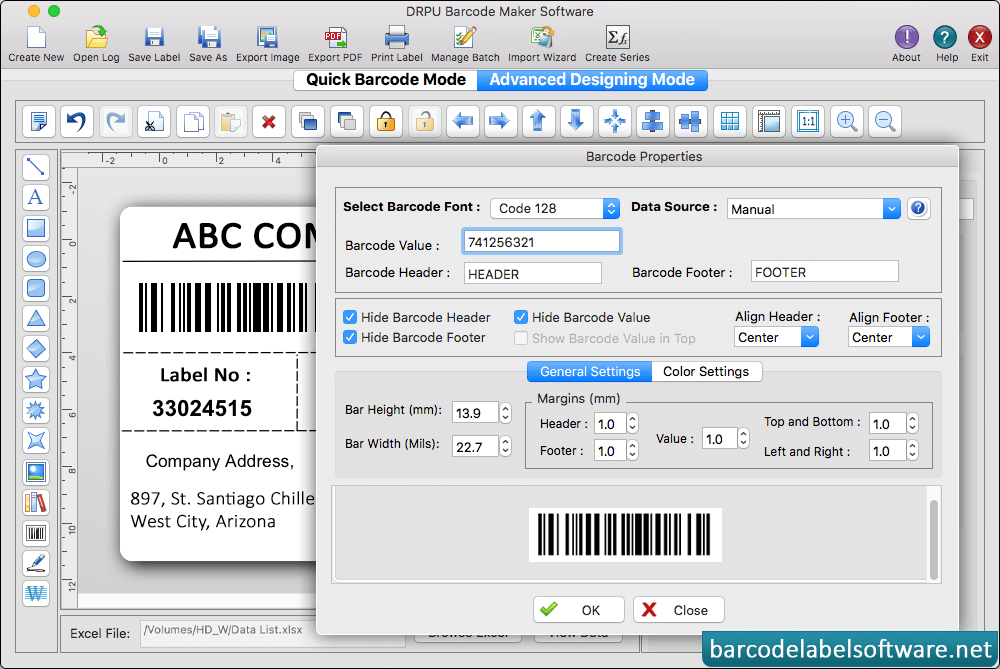Click the Close button
1000x669 pixels.
pyautogui.click(x=679, y=610)
